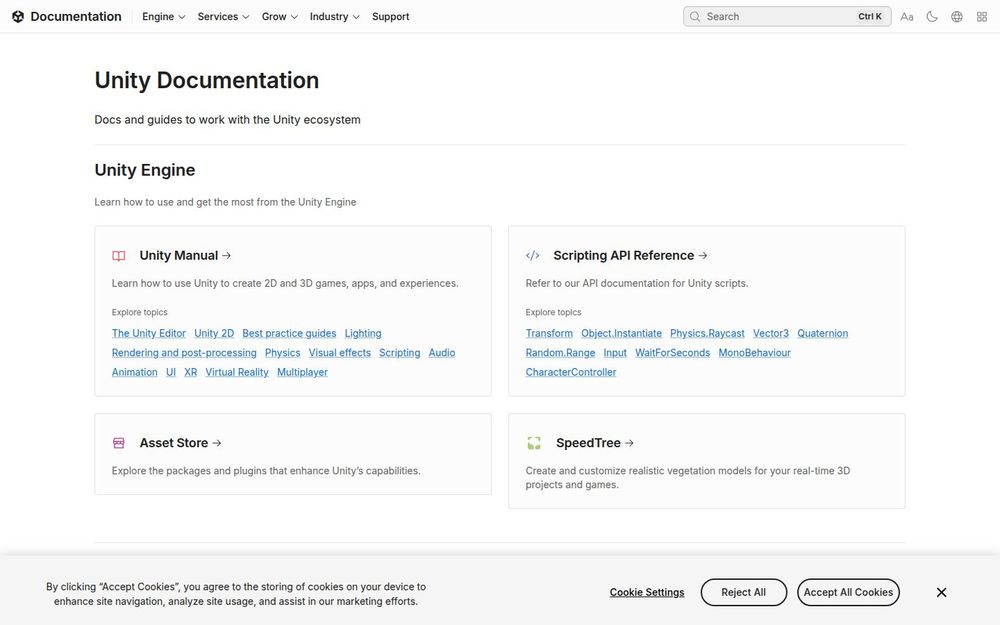Click the Asset Store shop icon
Viewport: 1000px width, 625px height.
(119, 443)
